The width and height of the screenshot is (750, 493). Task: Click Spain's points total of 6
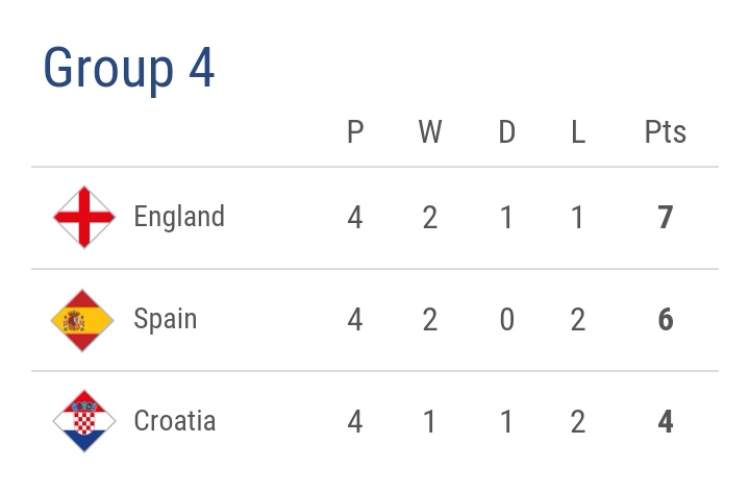tap(665, 320)
